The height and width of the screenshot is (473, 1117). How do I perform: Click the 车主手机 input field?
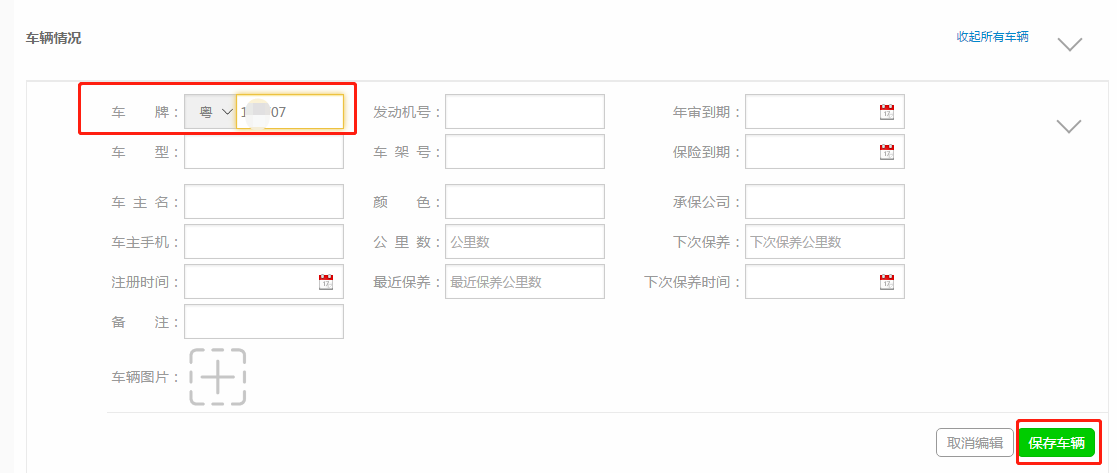(264, 242)
